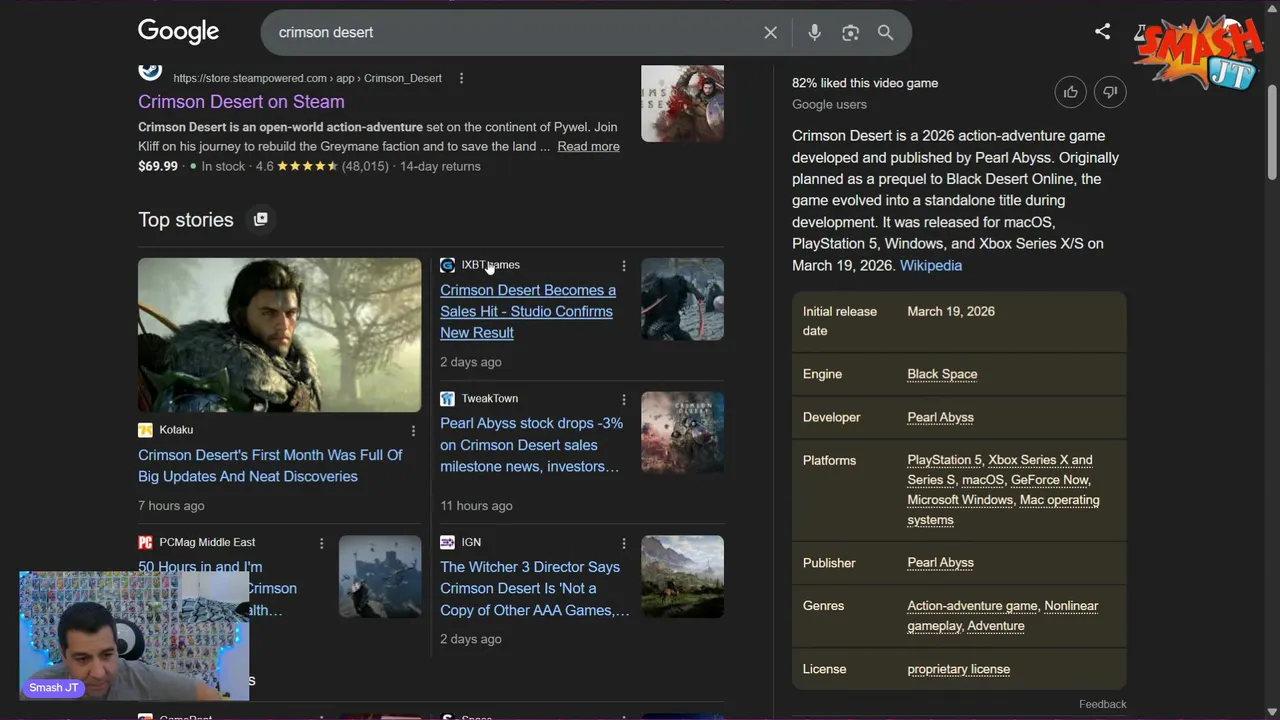Click the Google logo
Screen dimensions: 1280x720
point(178,31)
